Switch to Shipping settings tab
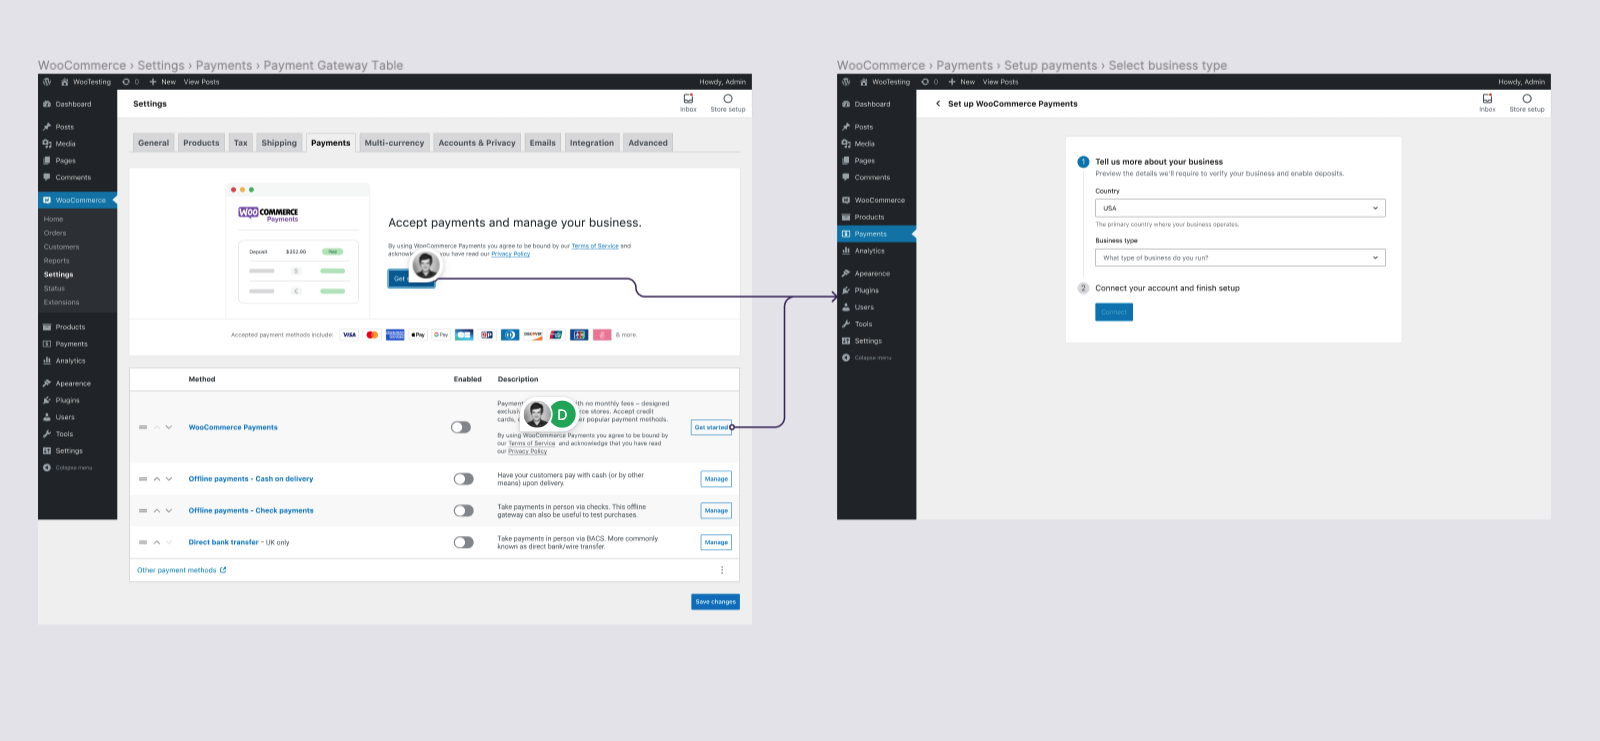The height and width of the screenshot is (741, 1600). [x=279, y=143]
